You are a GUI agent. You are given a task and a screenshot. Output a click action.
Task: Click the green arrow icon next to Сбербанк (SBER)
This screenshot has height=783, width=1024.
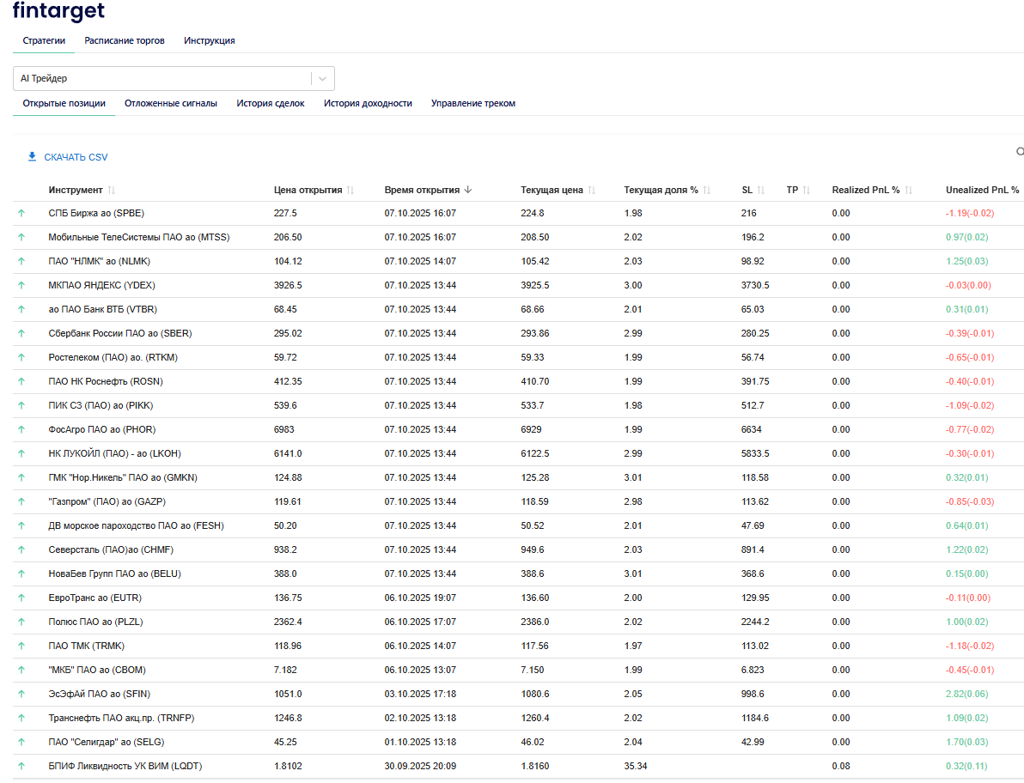point(21,333)
